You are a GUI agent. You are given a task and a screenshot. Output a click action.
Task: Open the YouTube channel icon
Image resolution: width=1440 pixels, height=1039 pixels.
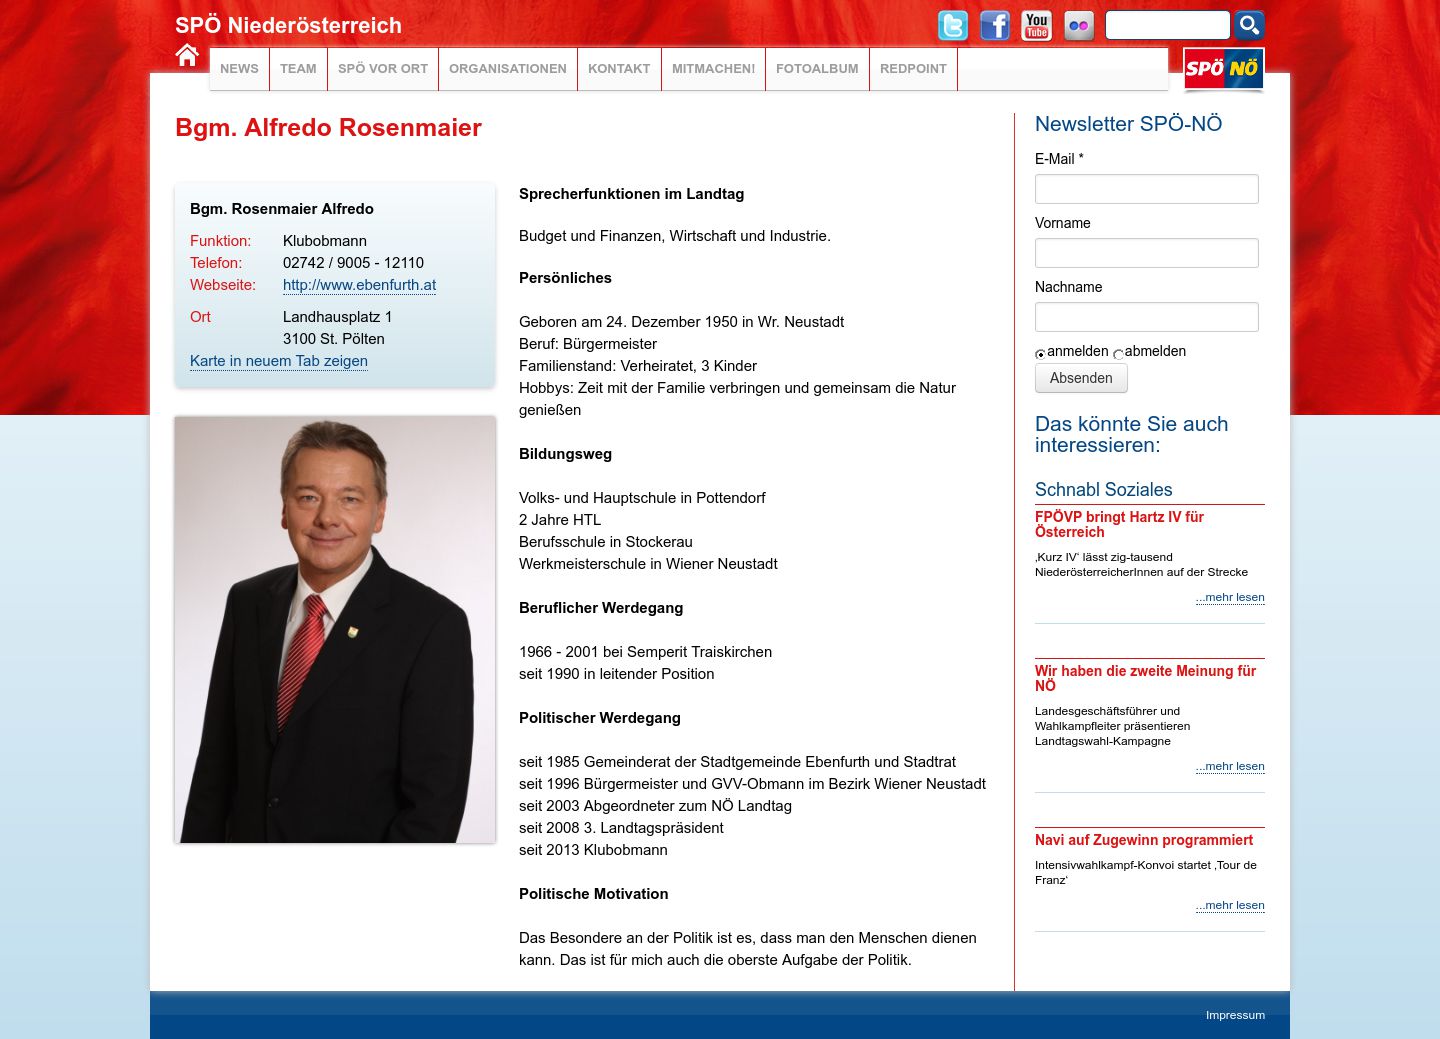click(x=1037, y=25)
